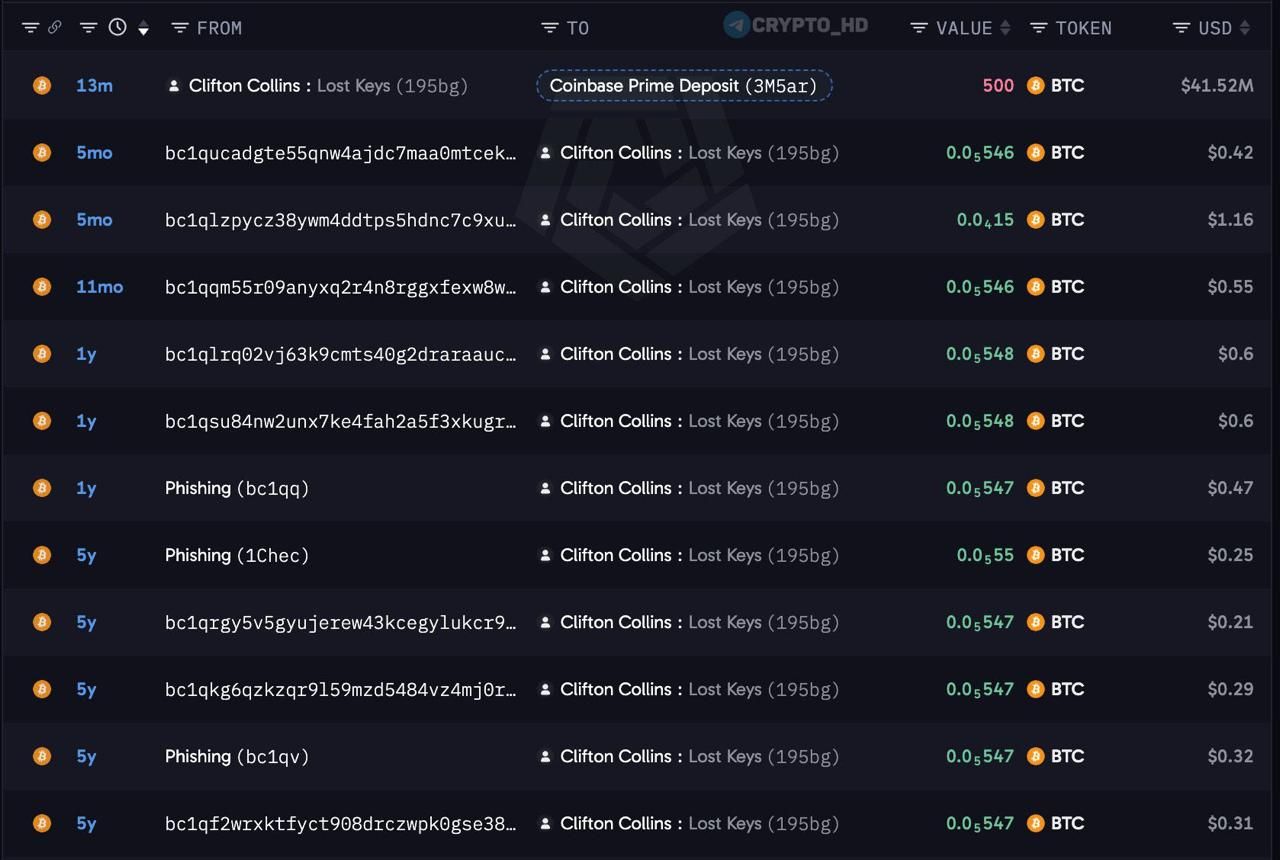The height and width of the screenshot is (860, 1280).
Task: Click the $0.55 USD amount
Action: click(x=1230, y=287)
